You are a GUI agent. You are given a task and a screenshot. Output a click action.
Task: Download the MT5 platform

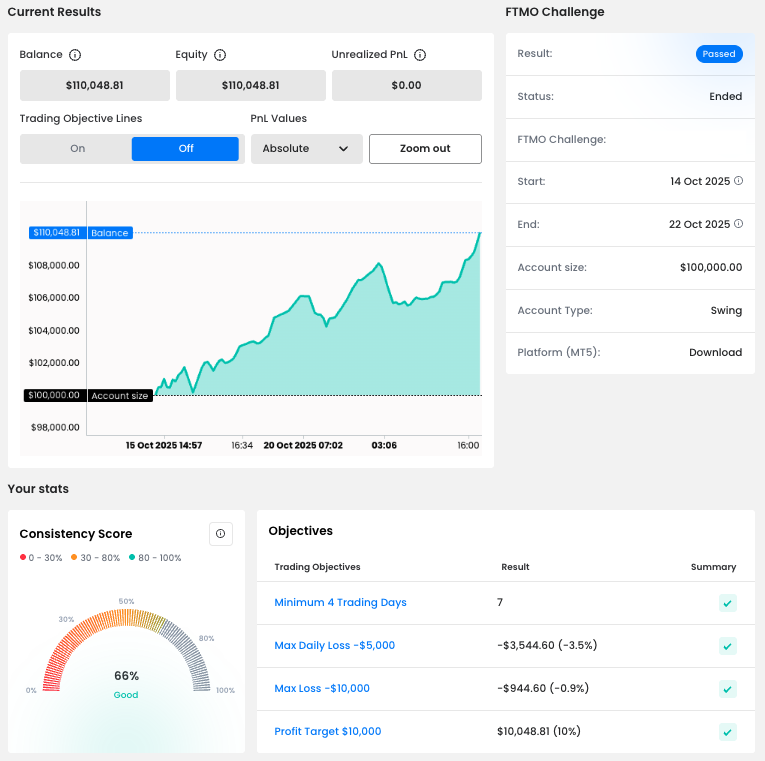click(715, 353)
